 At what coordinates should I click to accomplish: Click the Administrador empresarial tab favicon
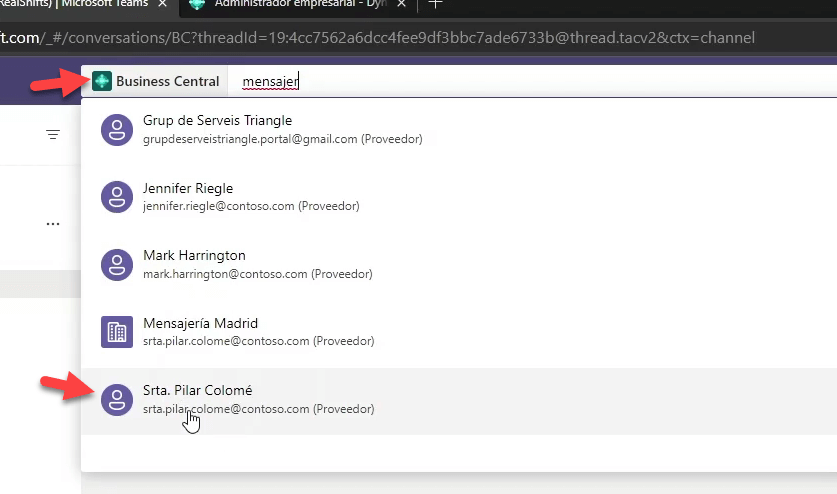[x=197, y=5]
